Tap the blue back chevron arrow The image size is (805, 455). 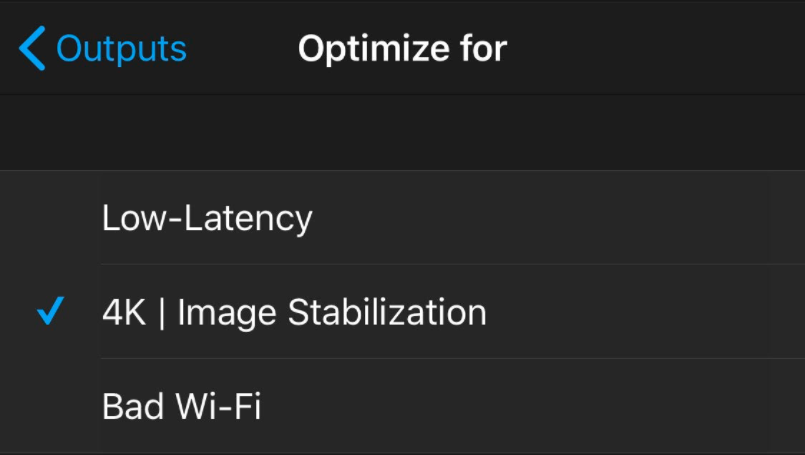click(32, 48)
